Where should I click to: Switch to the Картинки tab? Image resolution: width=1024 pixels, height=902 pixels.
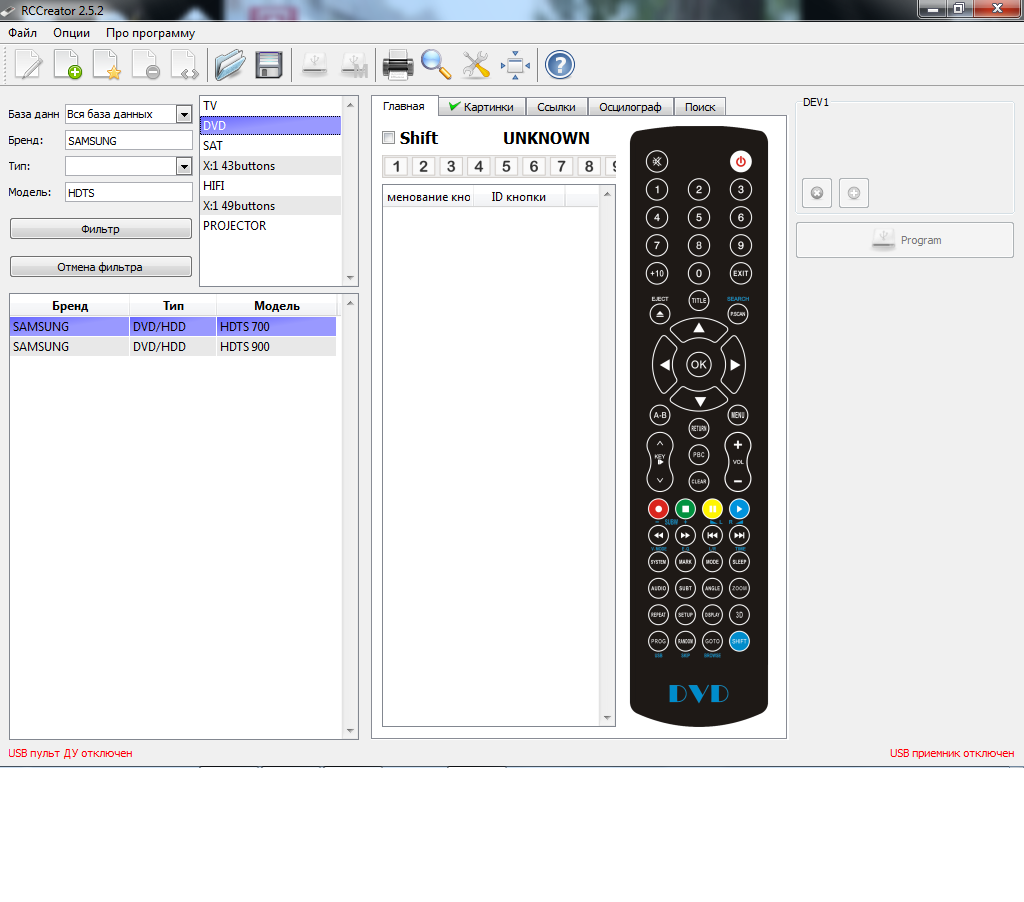coord(481,107)
